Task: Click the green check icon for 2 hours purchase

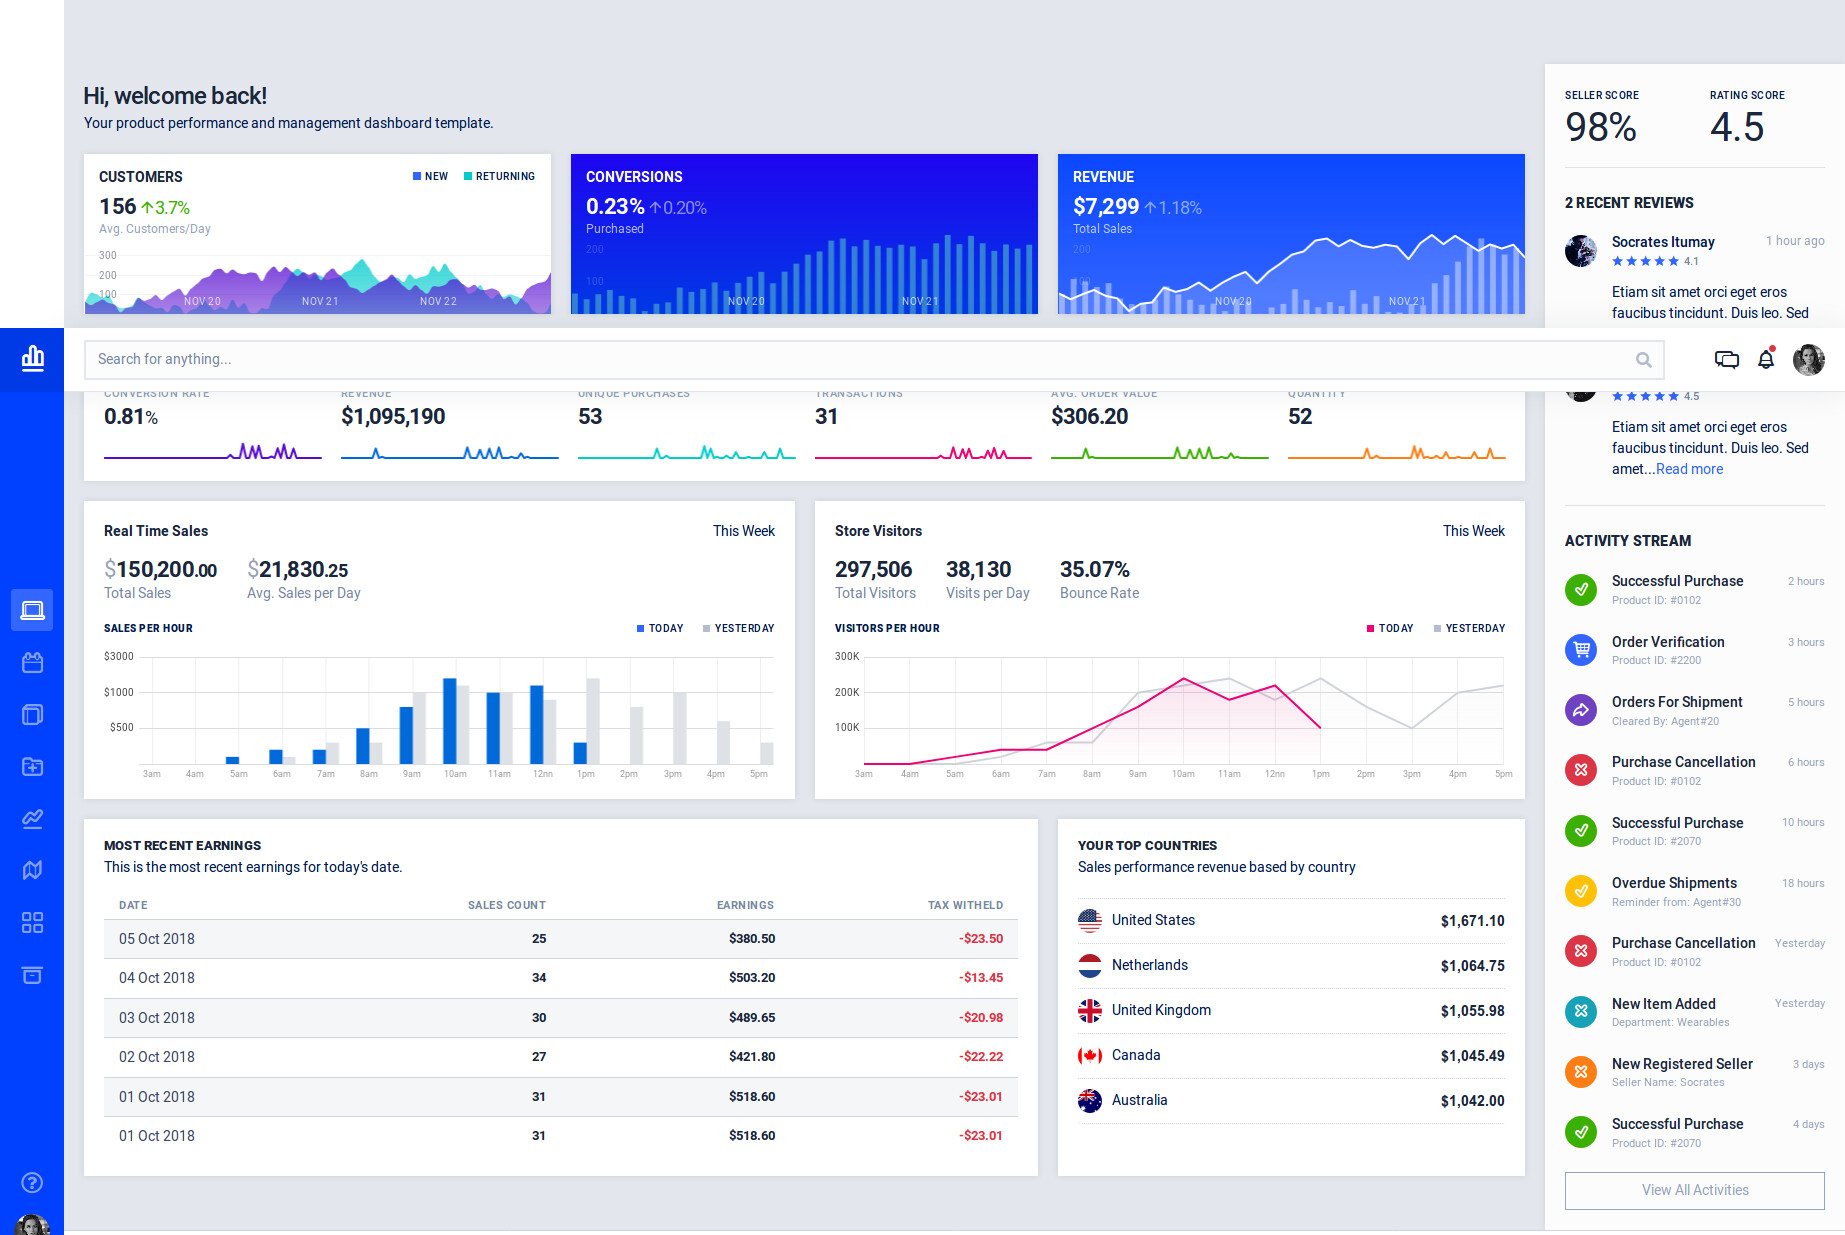Action: [1581, 590]
